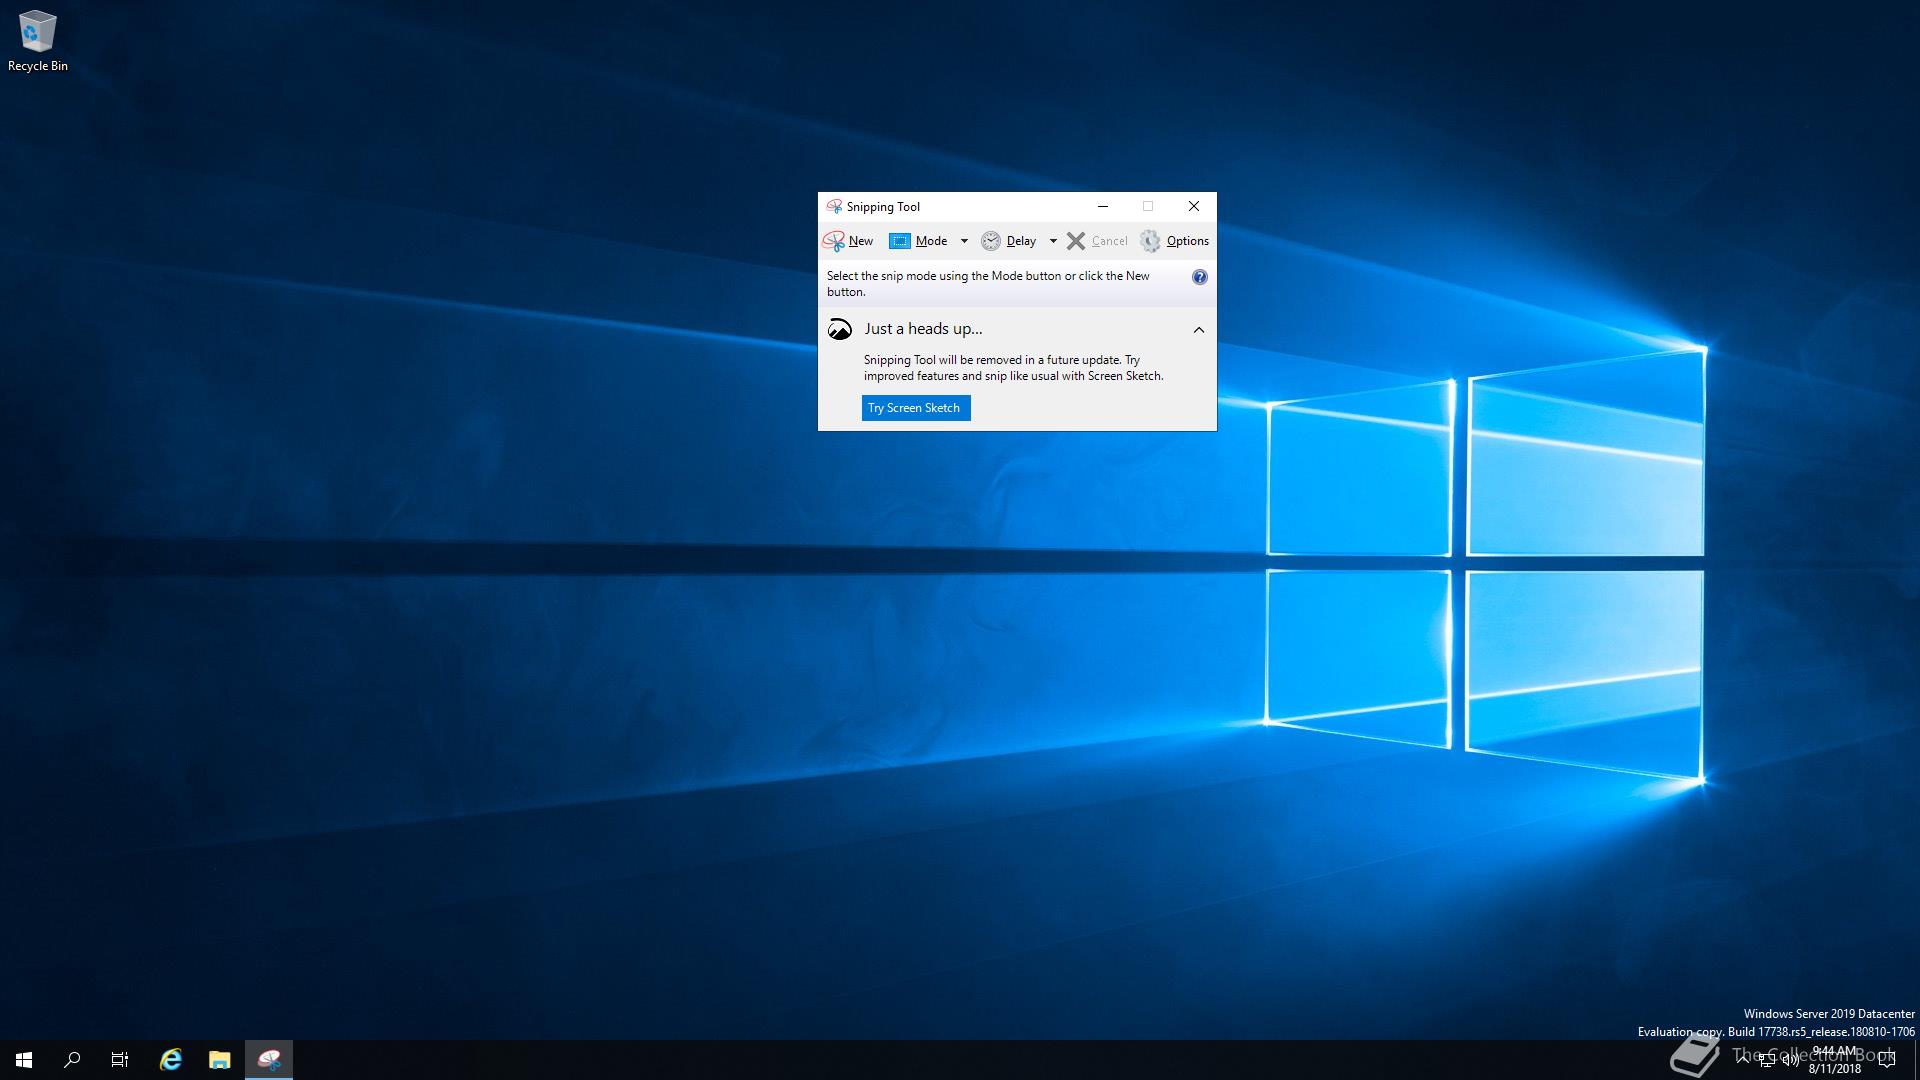Open the Action Center notifications icon
This screenshot has height=1080, width=1920.
pos(1887,1060)
